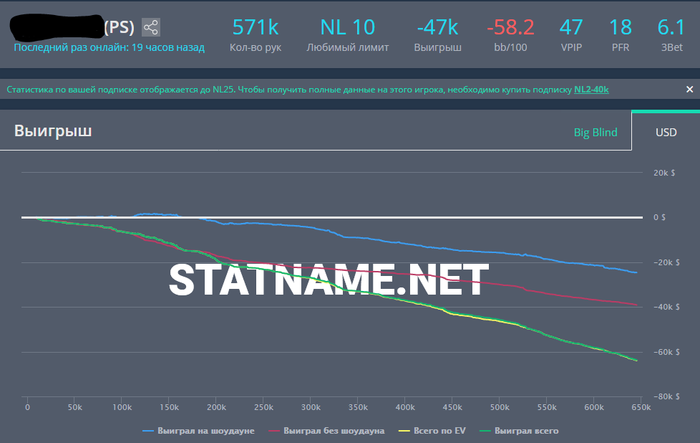The image size is (700, 443).
Task: Click the VPIP value 47
Action: pyautogui.click(x=571, y=27)
